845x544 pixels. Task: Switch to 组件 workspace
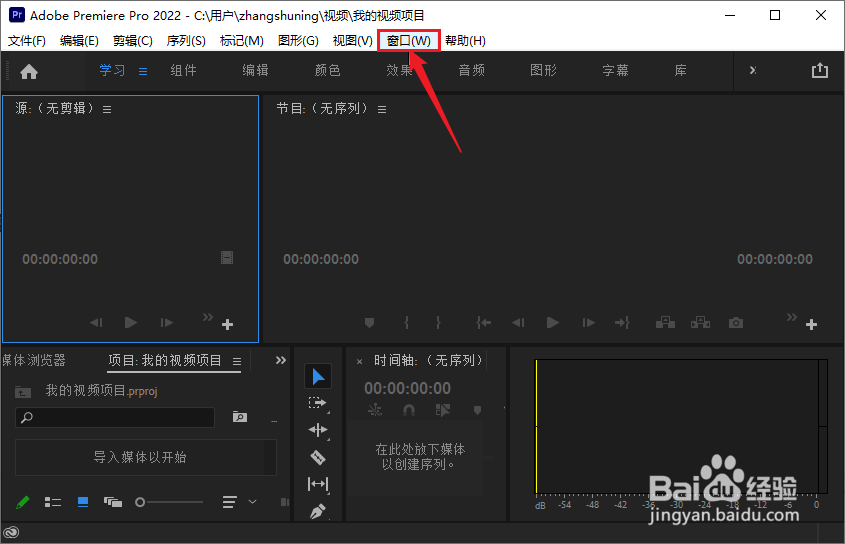coord(184,70)
